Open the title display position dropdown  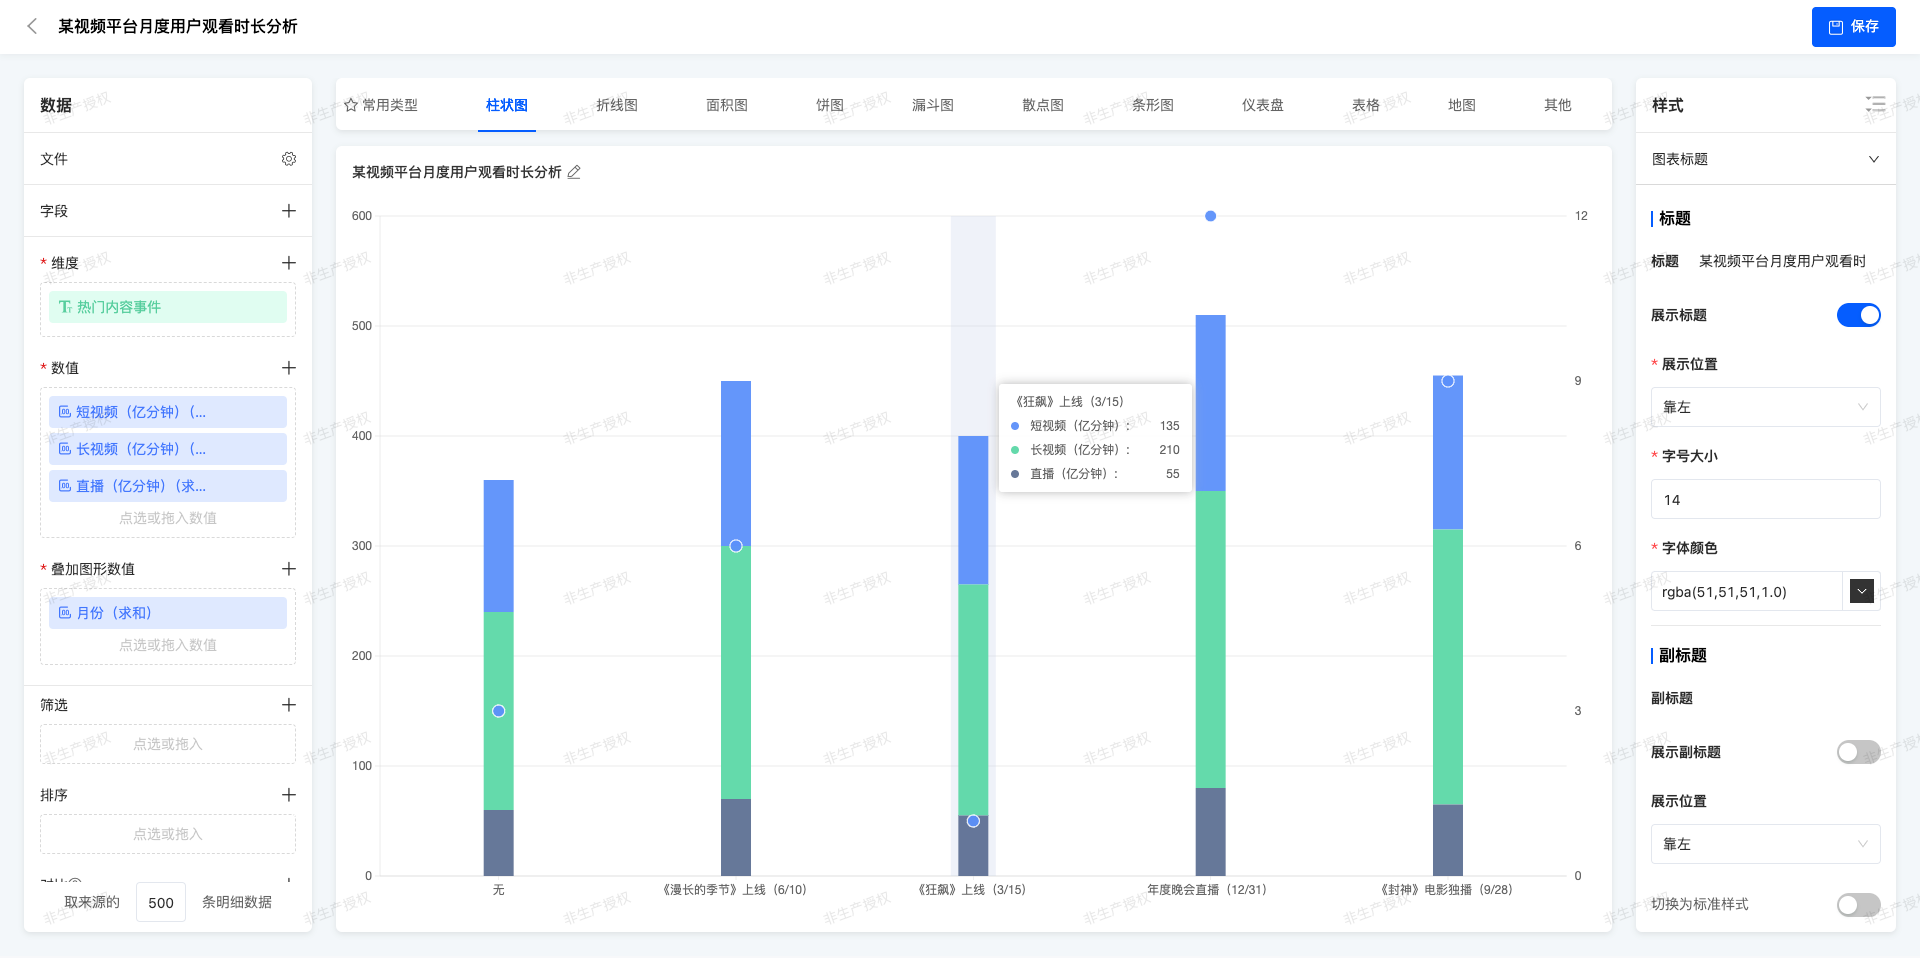coord(1765,407)
